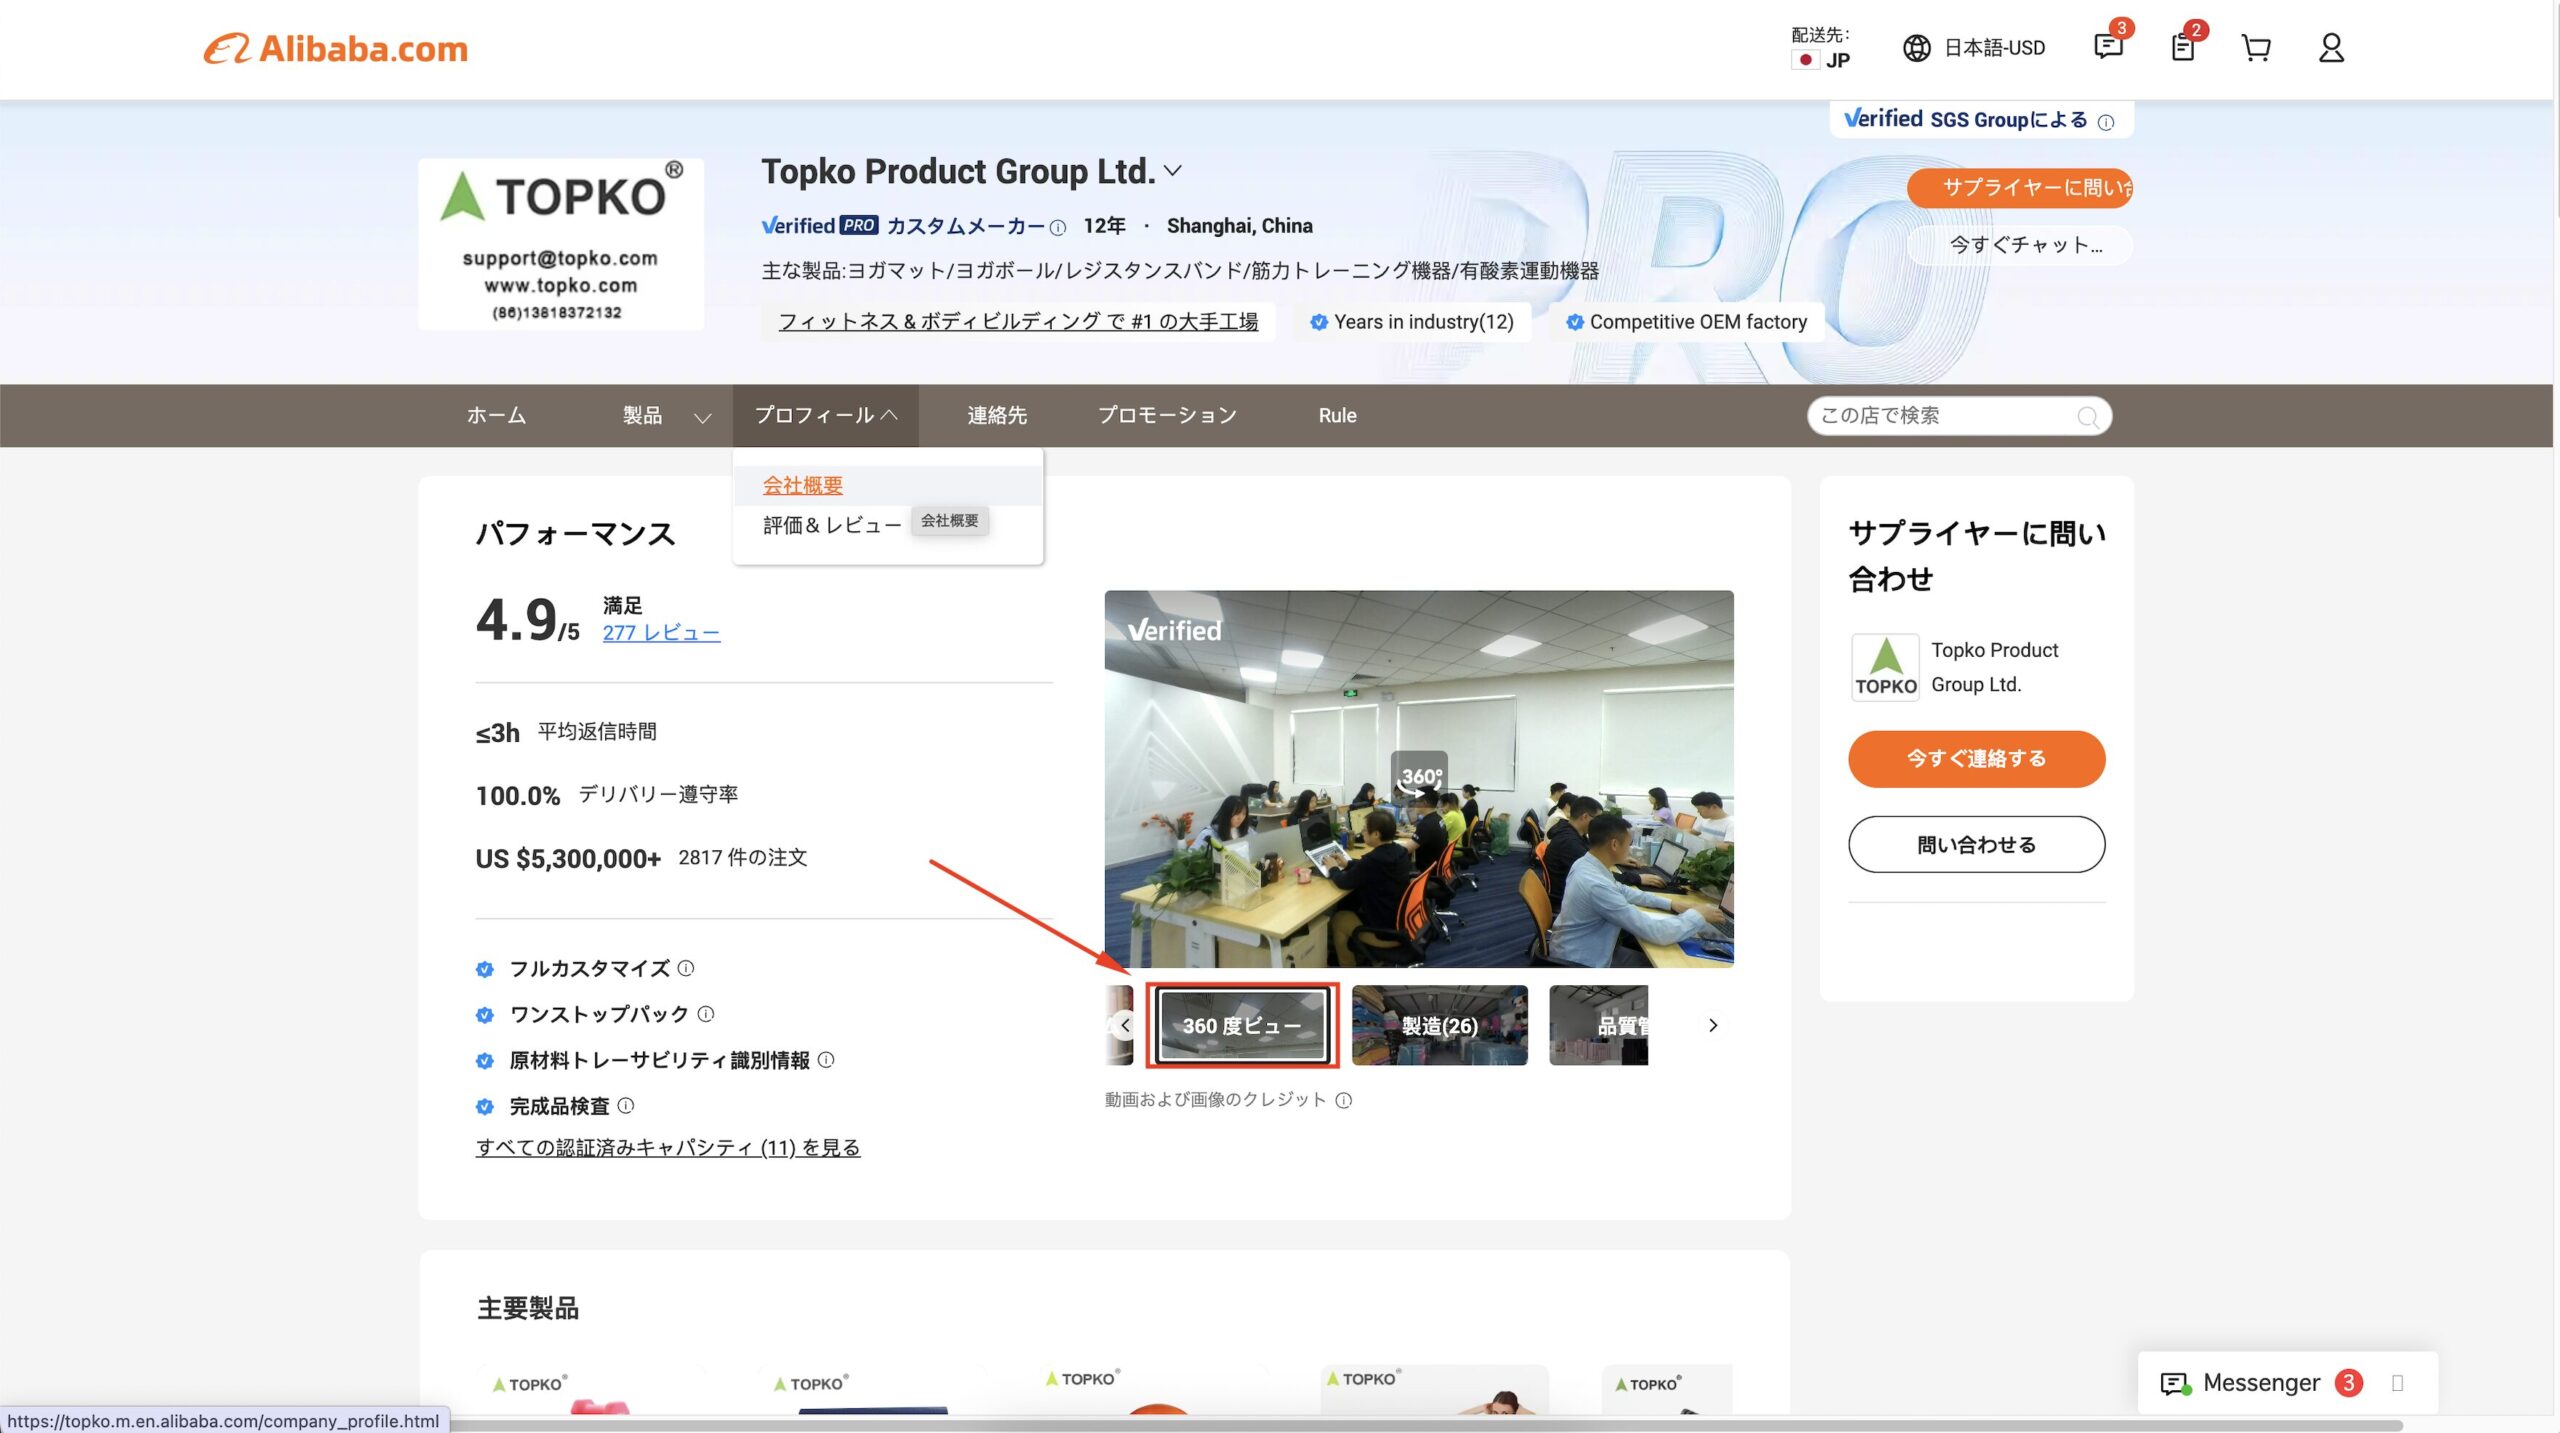Click the Messenger expand icon
This screenshot has width=2560, height=1433.
coord(2397,1383)
